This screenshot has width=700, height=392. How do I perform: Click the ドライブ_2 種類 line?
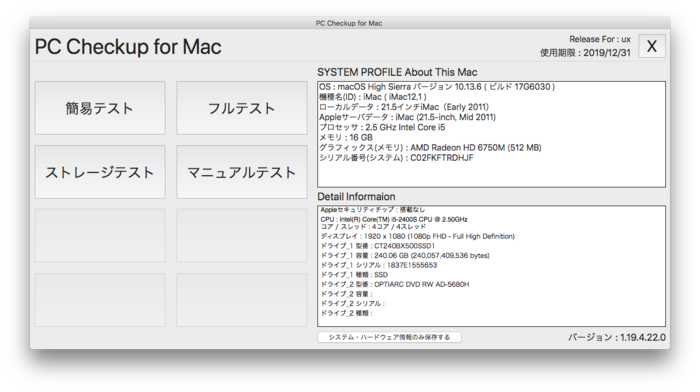click(346, 313)
